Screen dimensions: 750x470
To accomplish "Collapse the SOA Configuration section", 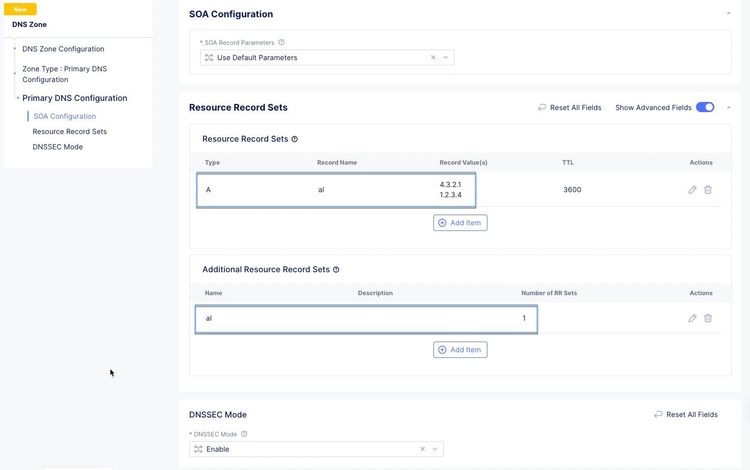I will pos(728,14).
